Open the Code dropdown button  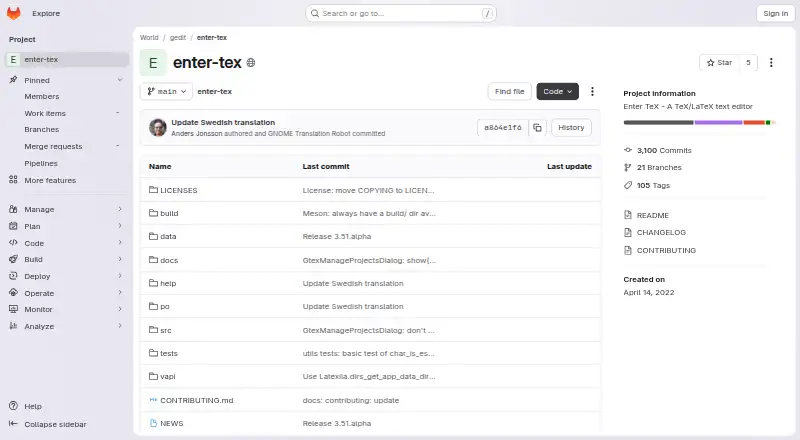pyautogui.click(x=557, y=91)
